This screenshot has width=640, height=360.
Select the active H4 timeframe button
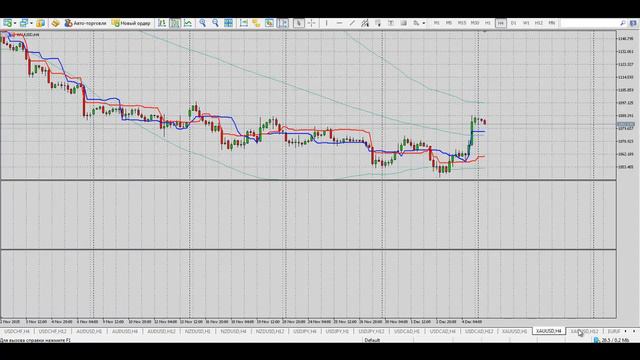pyautogui.click(x=500, y=23)
